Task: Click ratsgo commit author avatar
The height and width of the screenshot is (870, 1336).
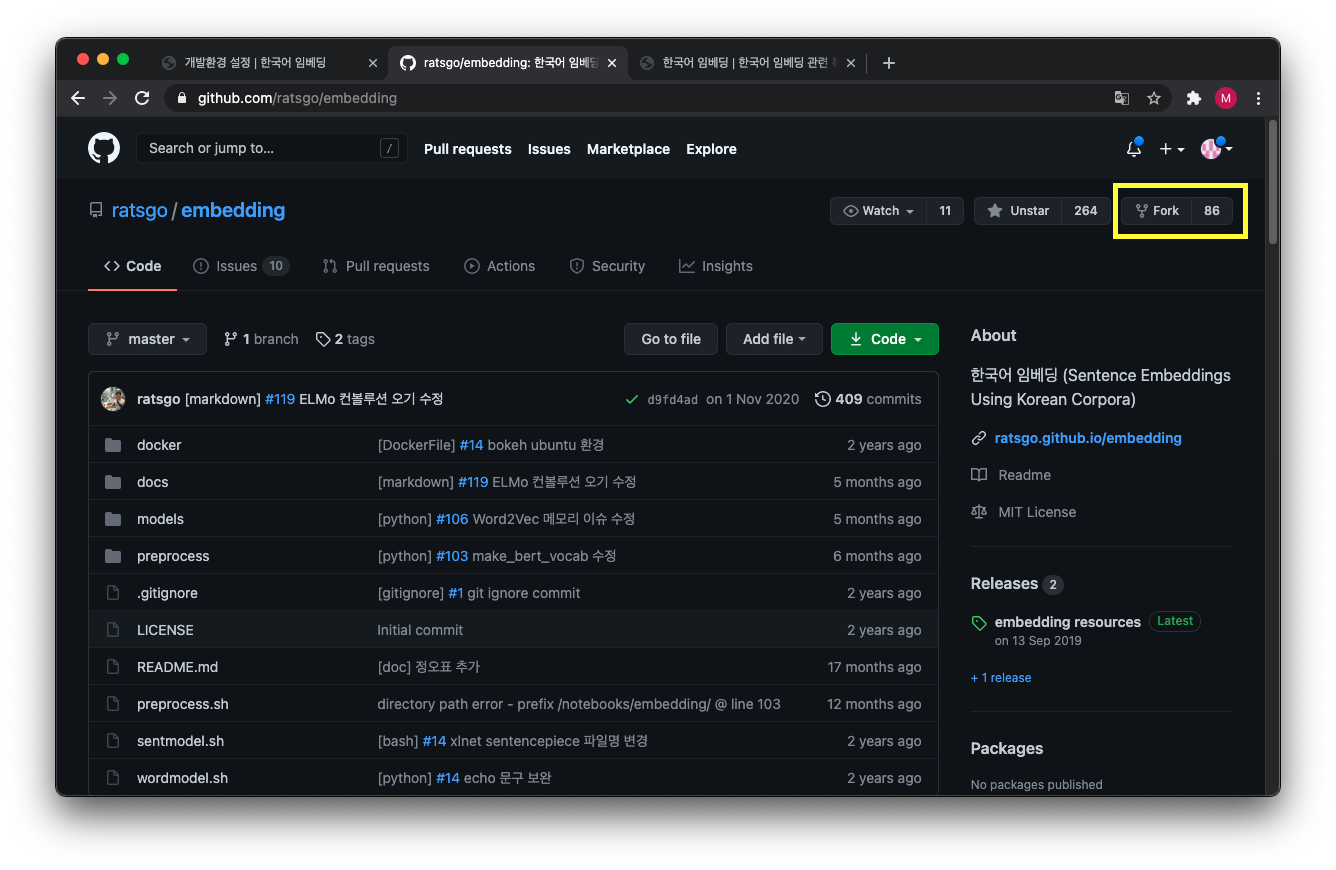Action: coord(113,399)
